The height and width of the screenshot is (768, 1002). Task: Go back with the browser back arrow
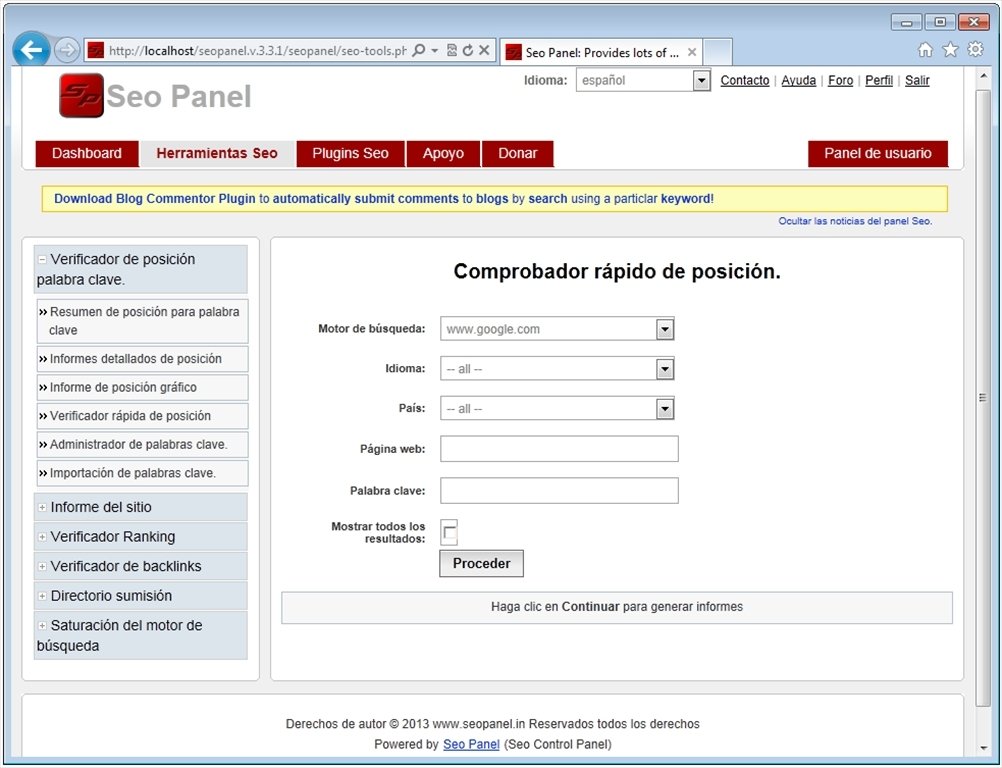coord(31,50)
